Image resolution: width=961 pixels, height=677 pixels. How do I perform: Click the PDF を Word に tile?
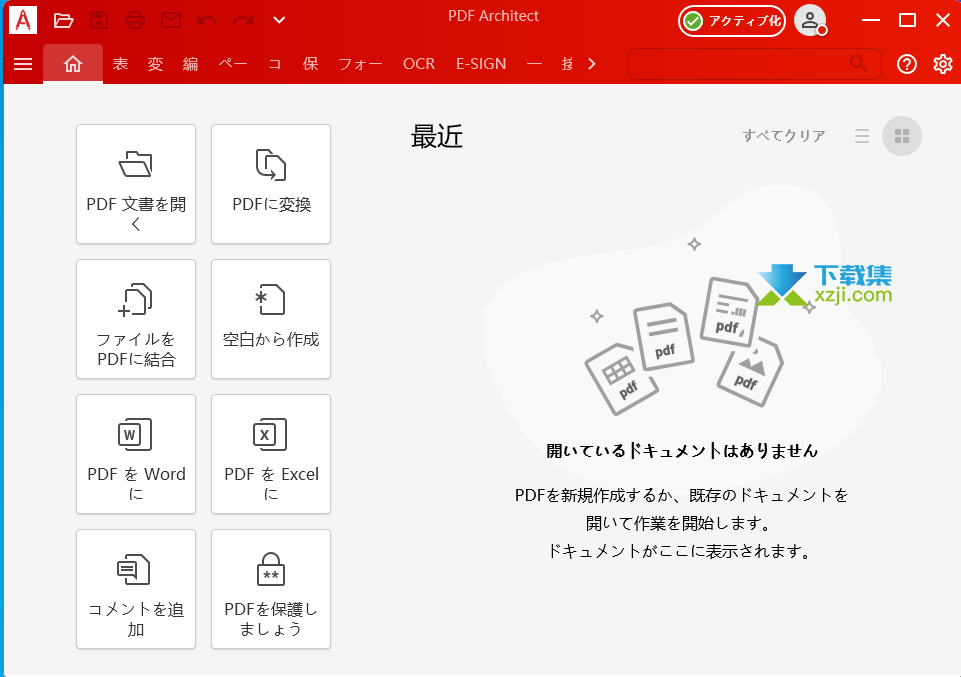coord(136,454)
